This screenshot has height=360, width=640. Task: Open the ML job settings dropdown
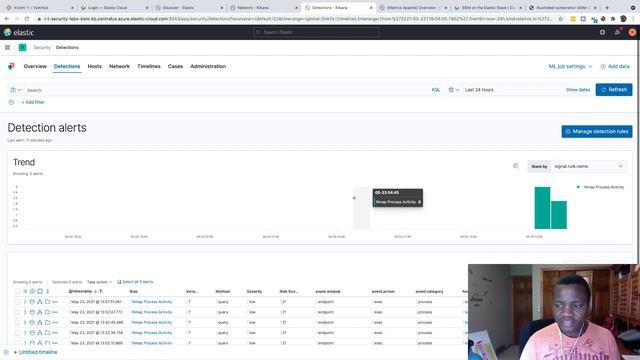pyautogui.click(x=570, y=66)
